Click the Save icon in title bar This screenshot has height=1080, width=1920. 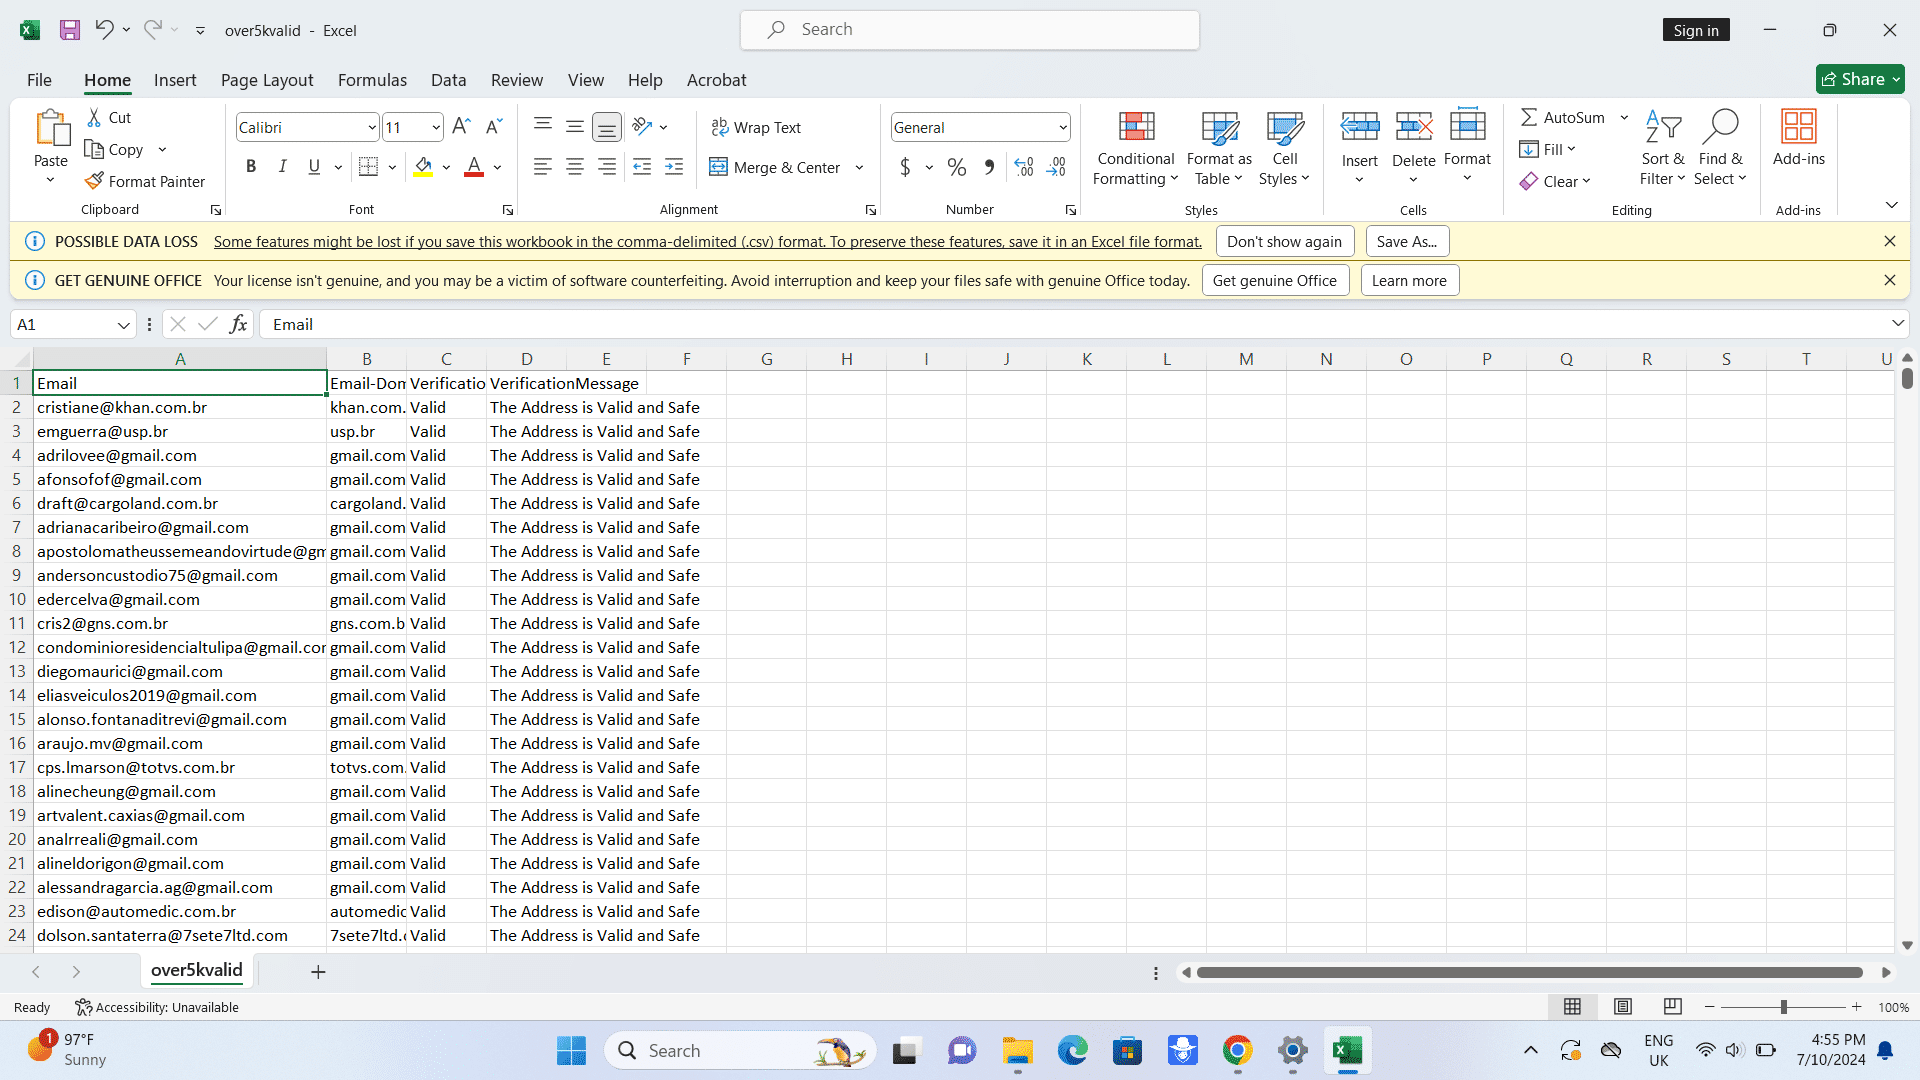point(69,30)
